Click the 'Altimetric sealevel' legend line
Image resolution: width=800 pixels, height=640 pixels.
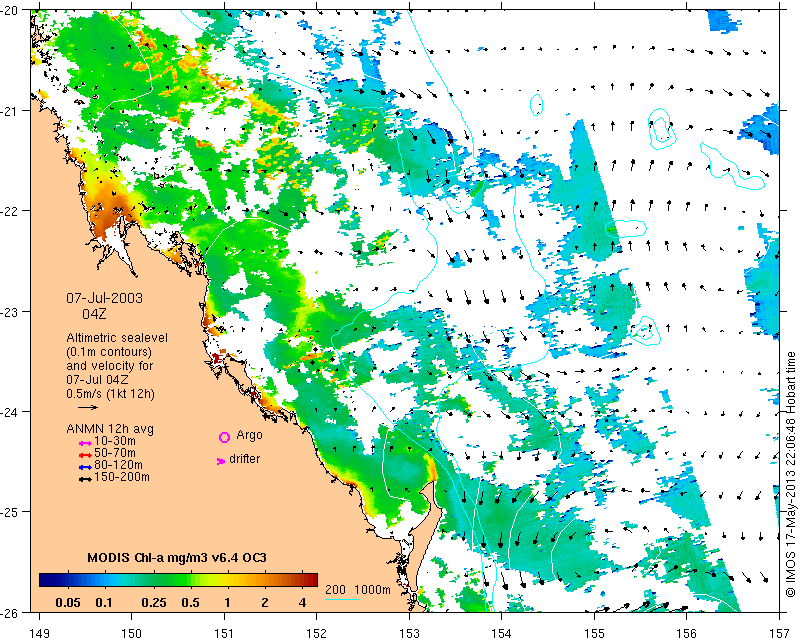click(117, 338)
